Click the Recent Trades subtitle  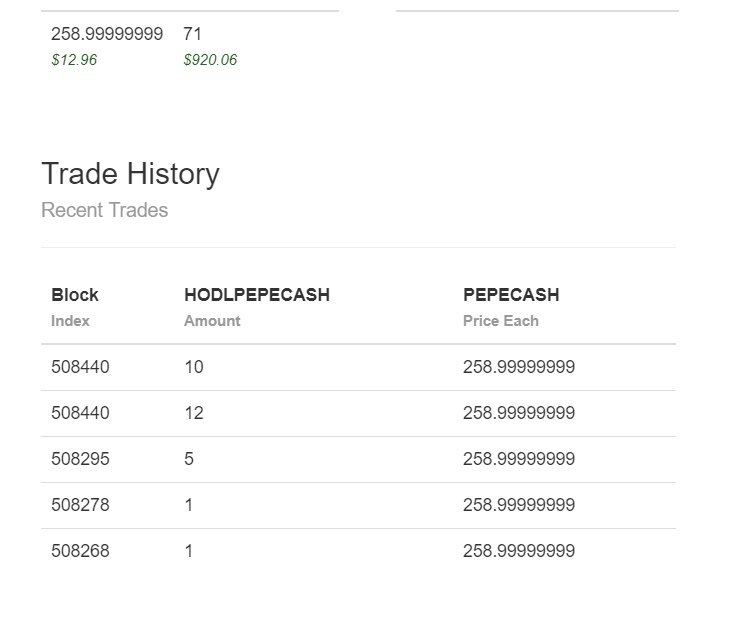[x=105, y=210]
